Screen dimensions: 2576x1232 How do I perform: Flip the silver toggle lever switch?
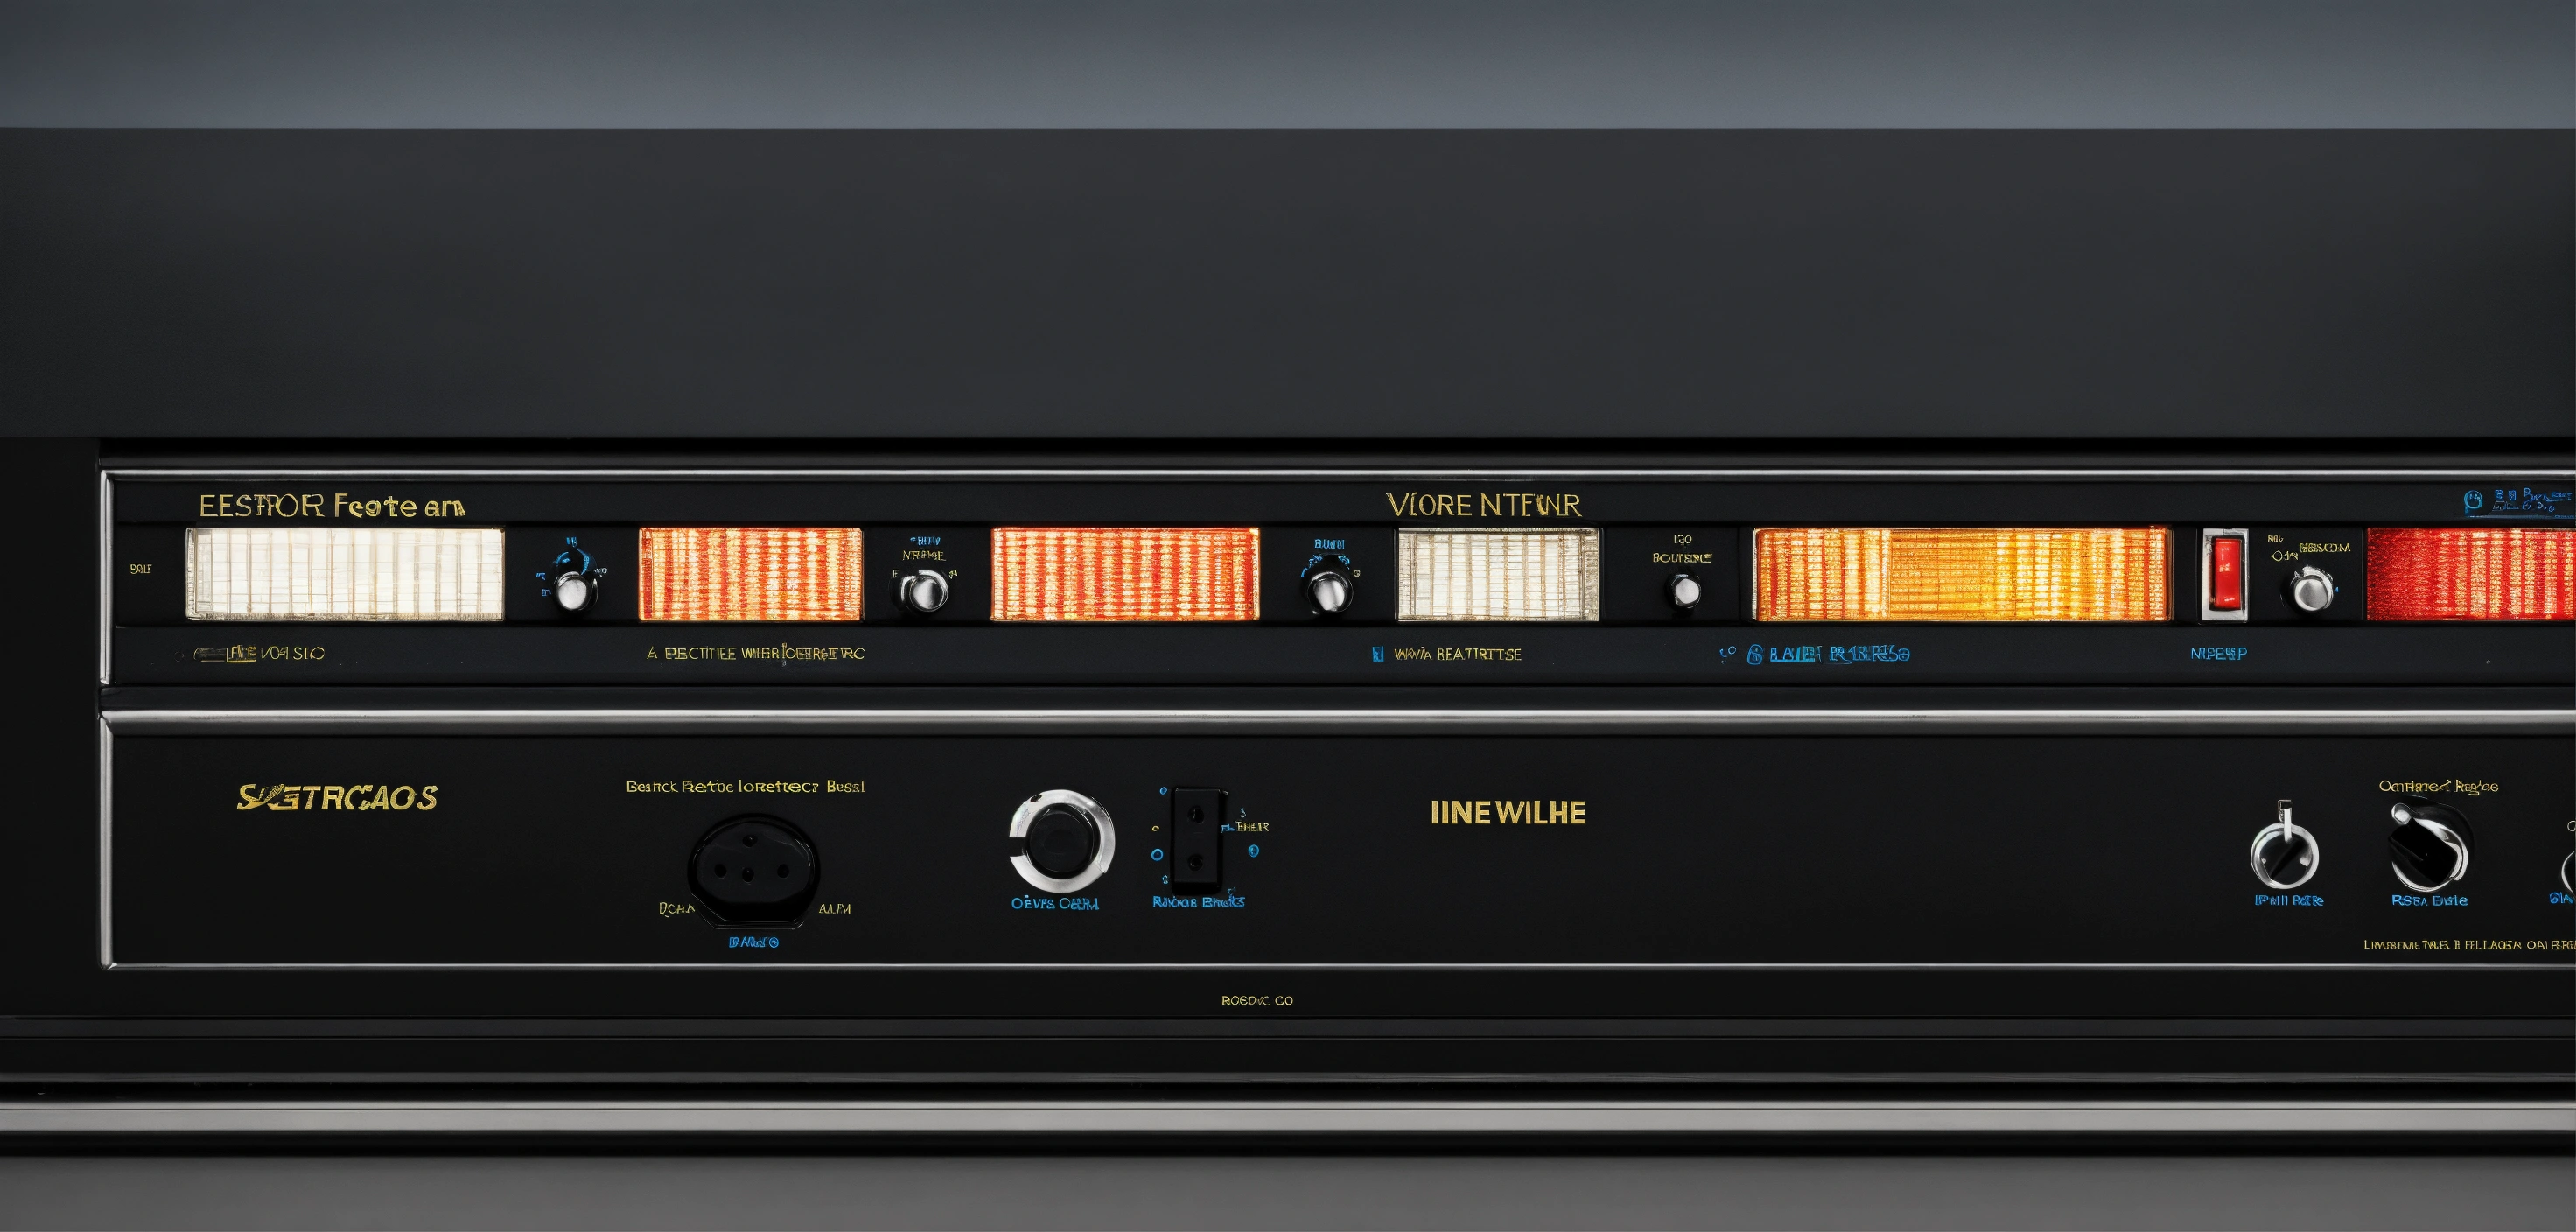pyautogui.click(x=2284, y=850)
